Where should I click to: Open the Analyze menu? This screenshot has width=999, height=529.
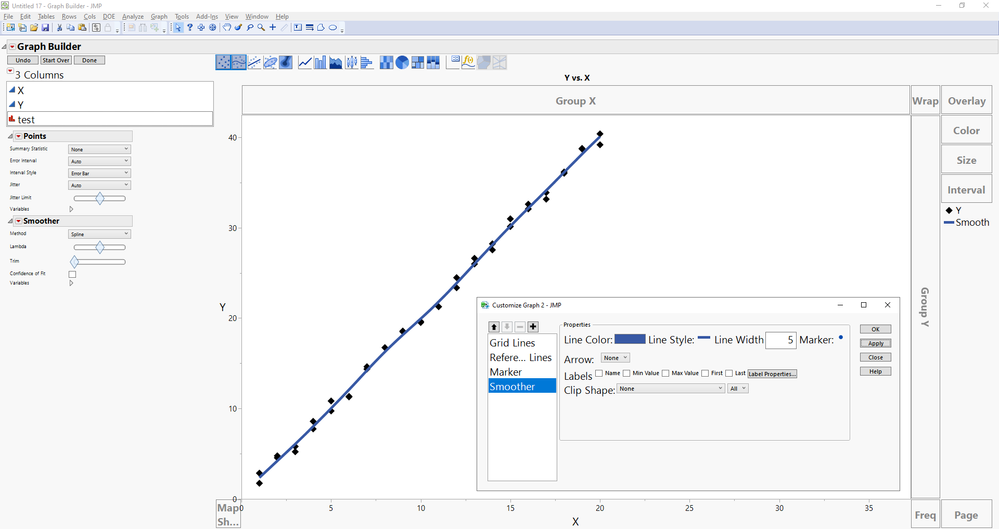(133, 17)
